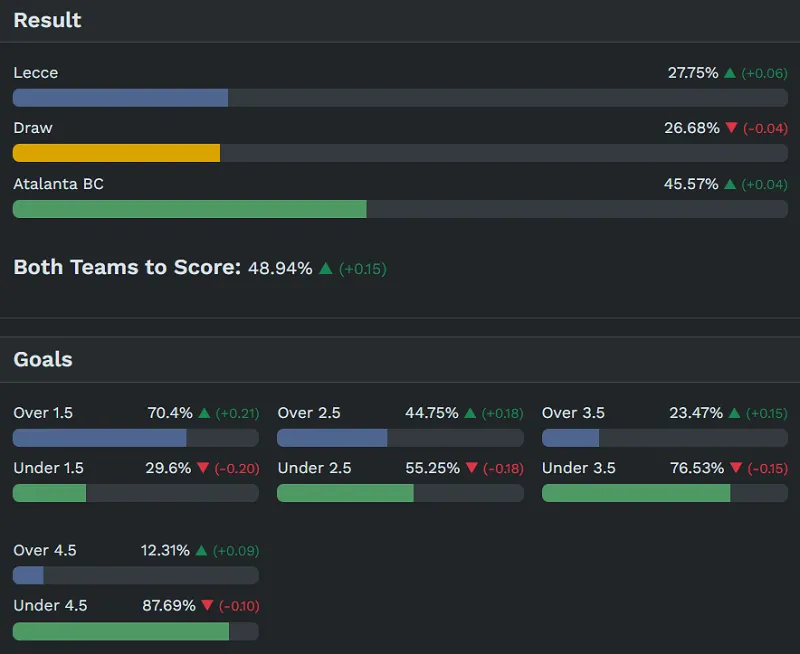This screenshot has width=800, height=654.
Task: Click the green up arrow for Over 1.5
Action: [x=204, y=413]
